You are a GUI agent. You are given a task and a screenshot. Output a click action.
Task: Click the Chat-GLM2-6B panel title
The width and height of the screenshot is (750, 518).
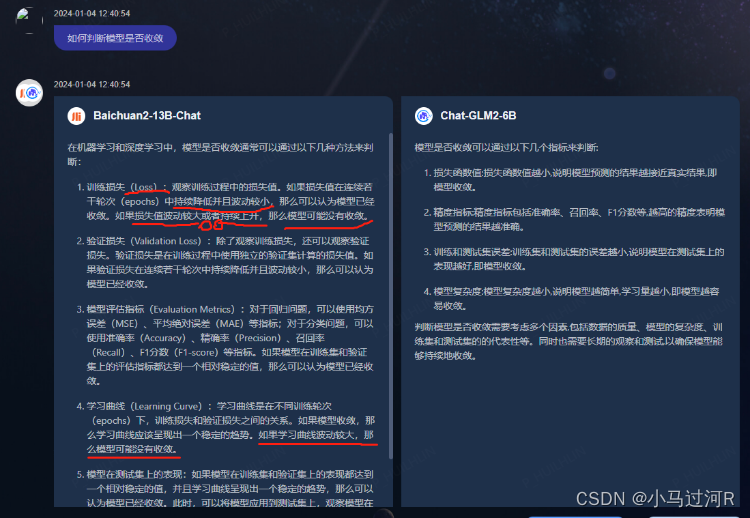coord(478,116)
